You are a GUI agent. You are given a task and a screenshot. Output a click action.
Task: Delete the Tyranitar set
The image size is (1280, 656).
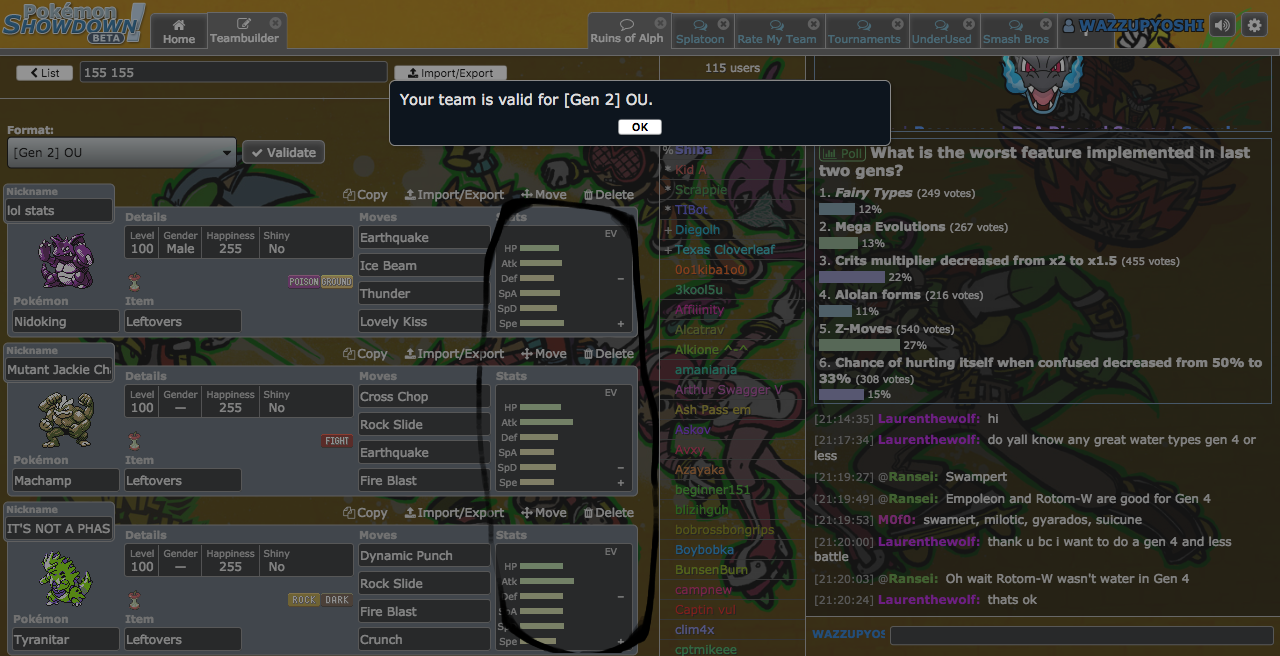[x=609, y=513]
